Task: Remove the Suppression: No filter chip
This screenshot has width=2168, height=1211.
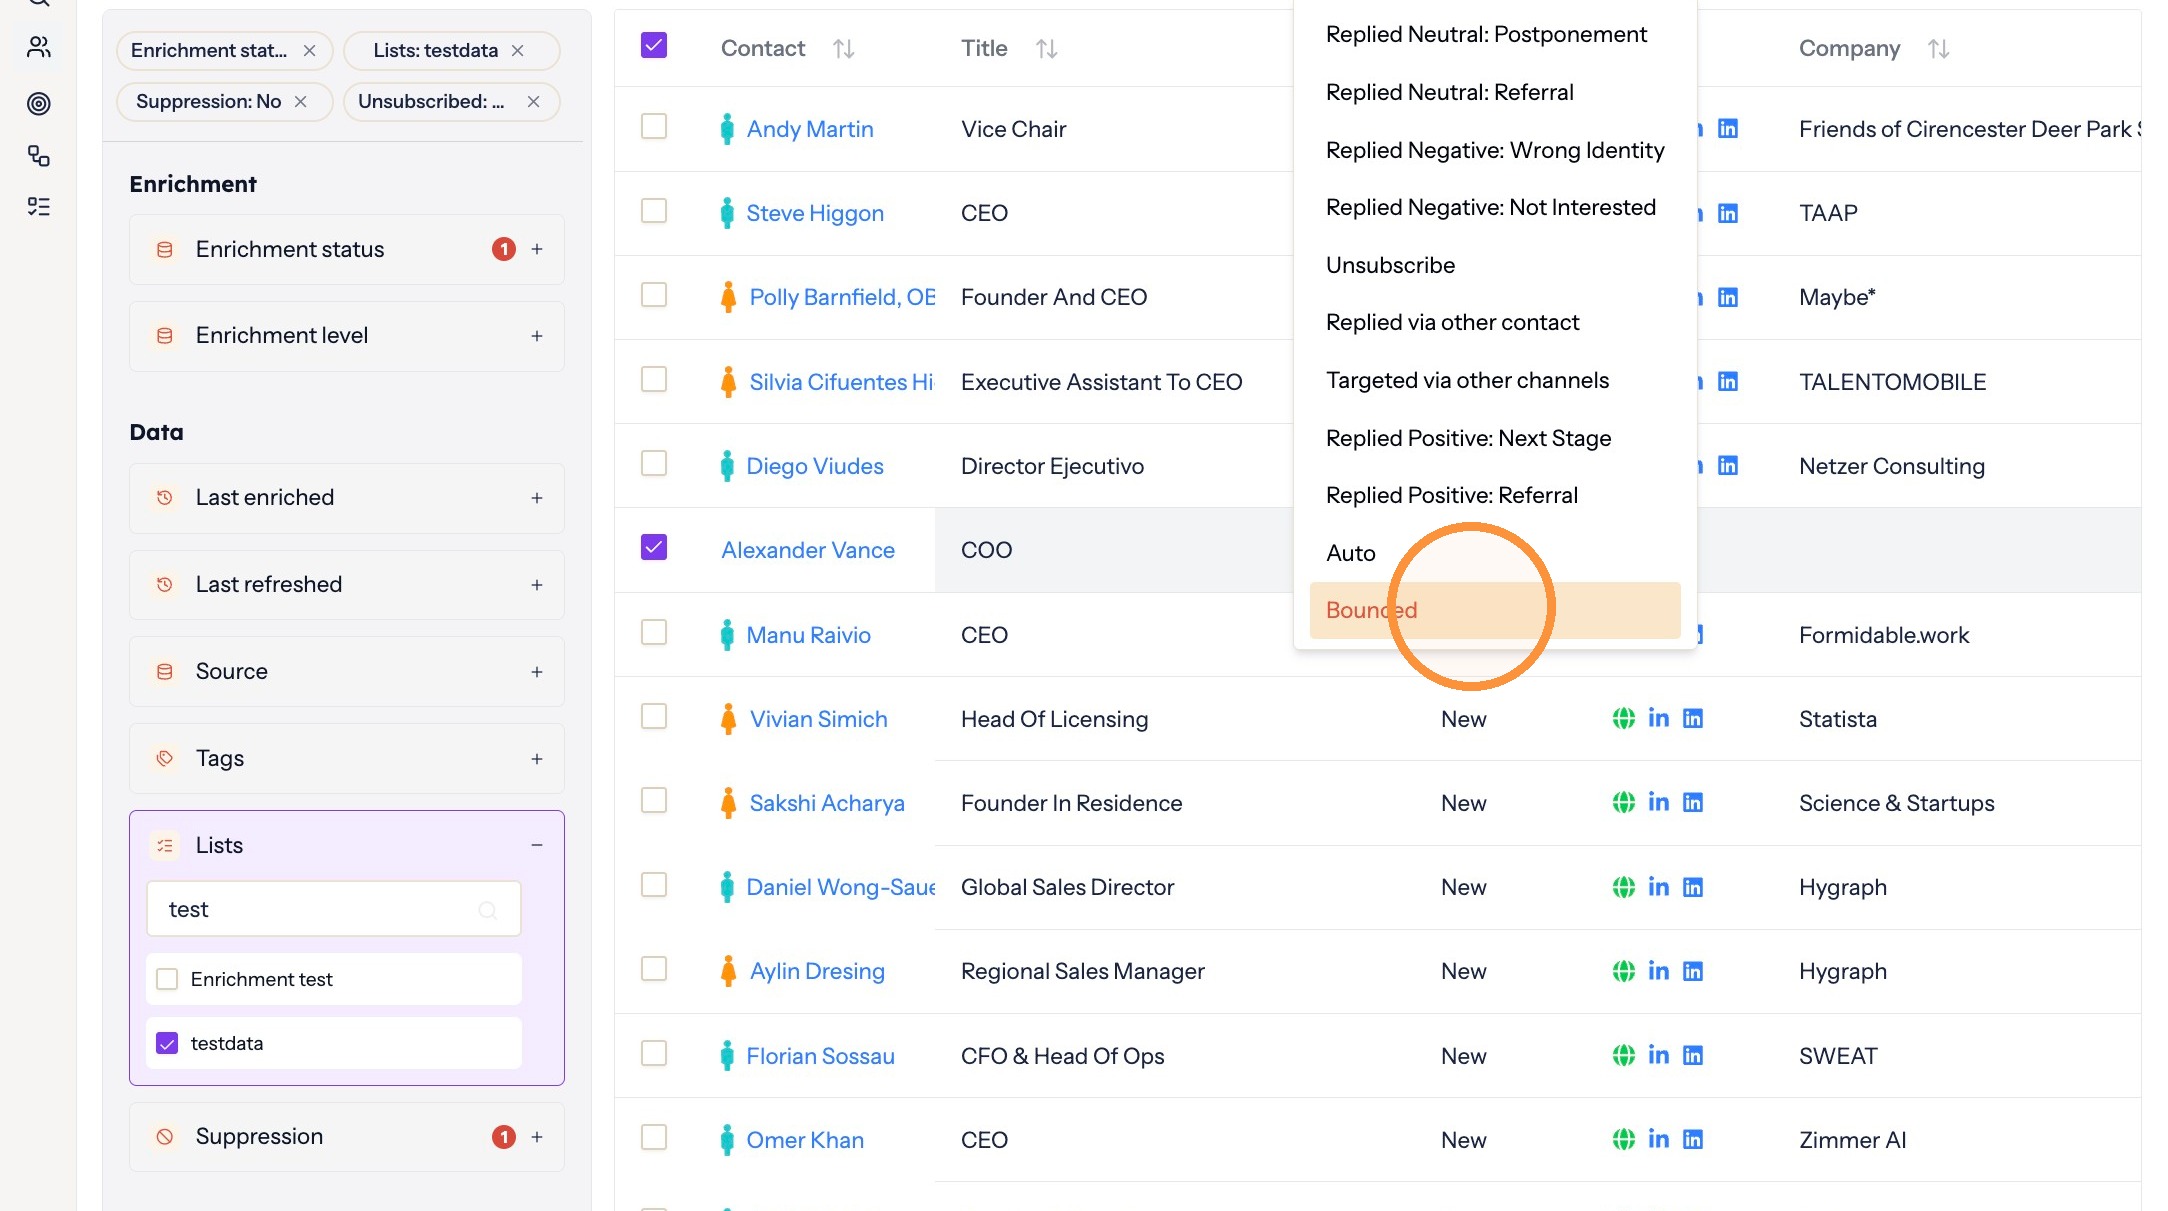Action: [301, 102]
